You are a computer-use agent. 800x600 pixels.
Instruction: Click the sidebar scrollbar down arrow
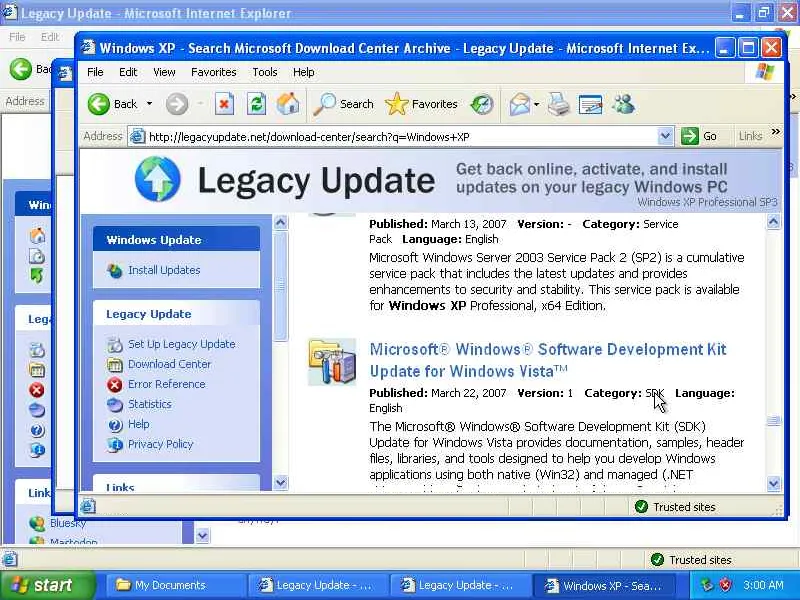point(281,482)
